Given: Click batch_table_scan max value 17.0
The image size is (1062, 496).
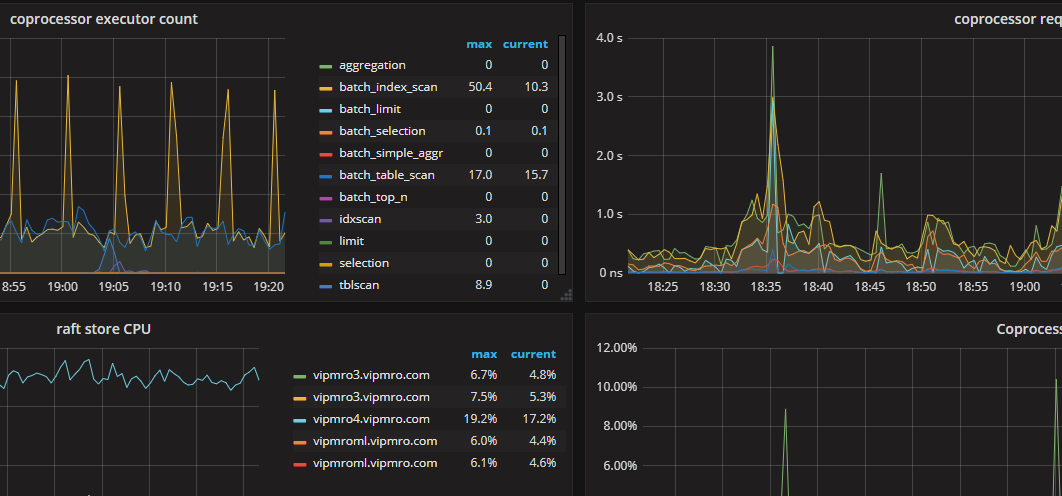Looking at the screenshot, I should (480, 175).
